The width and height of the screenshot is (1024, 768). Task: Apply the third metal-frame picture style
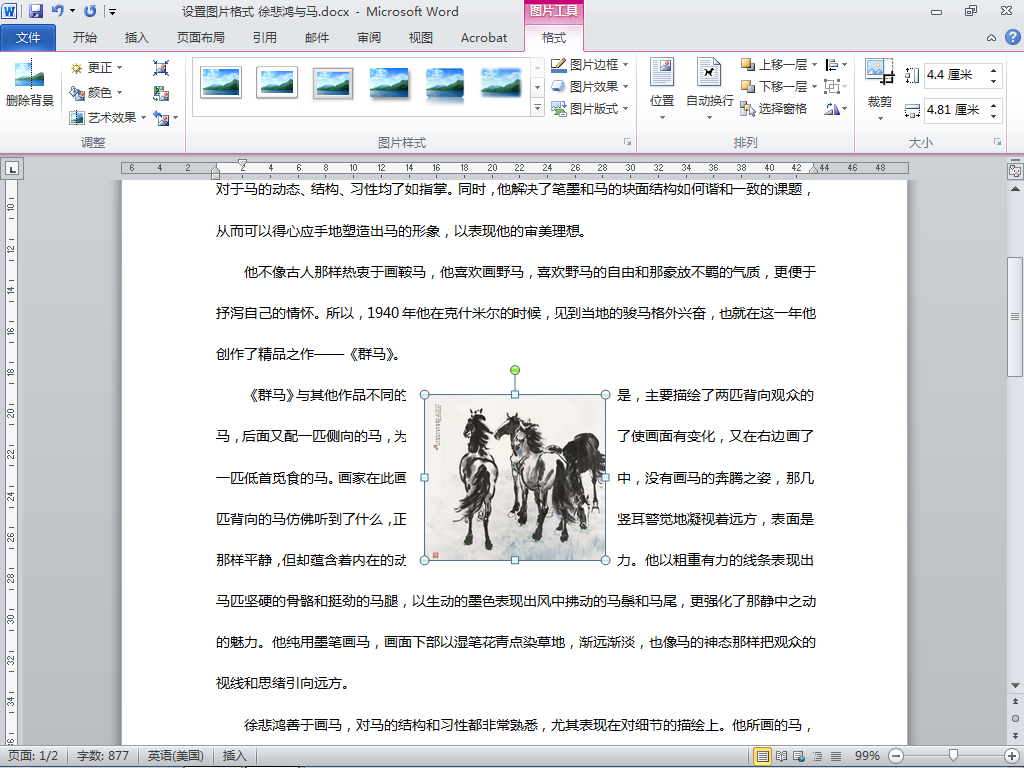tap(333, 83)
